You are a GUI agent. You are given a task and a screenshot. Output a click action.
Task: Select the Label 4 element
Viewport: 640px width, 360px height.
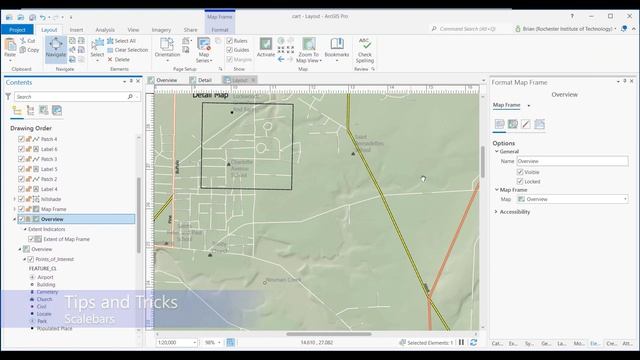tap(49, 189)
